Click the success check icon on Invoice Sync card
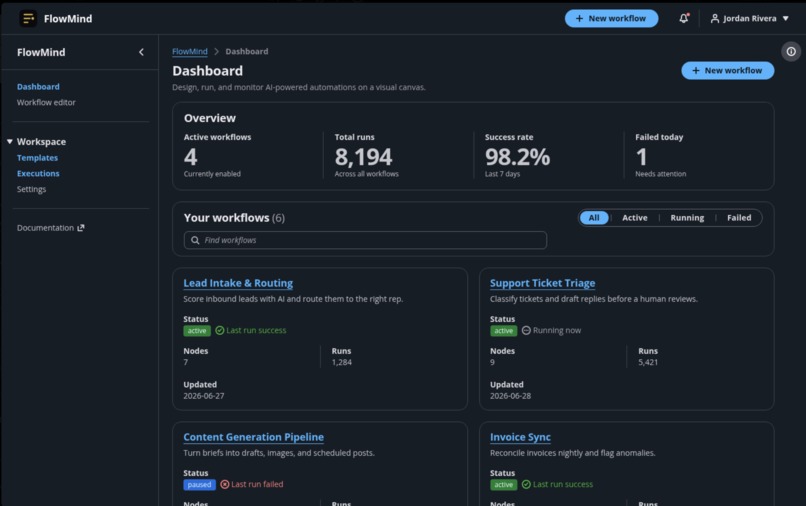Image resolution: width=806 pixels, height=506 pixels. [526, 484]
